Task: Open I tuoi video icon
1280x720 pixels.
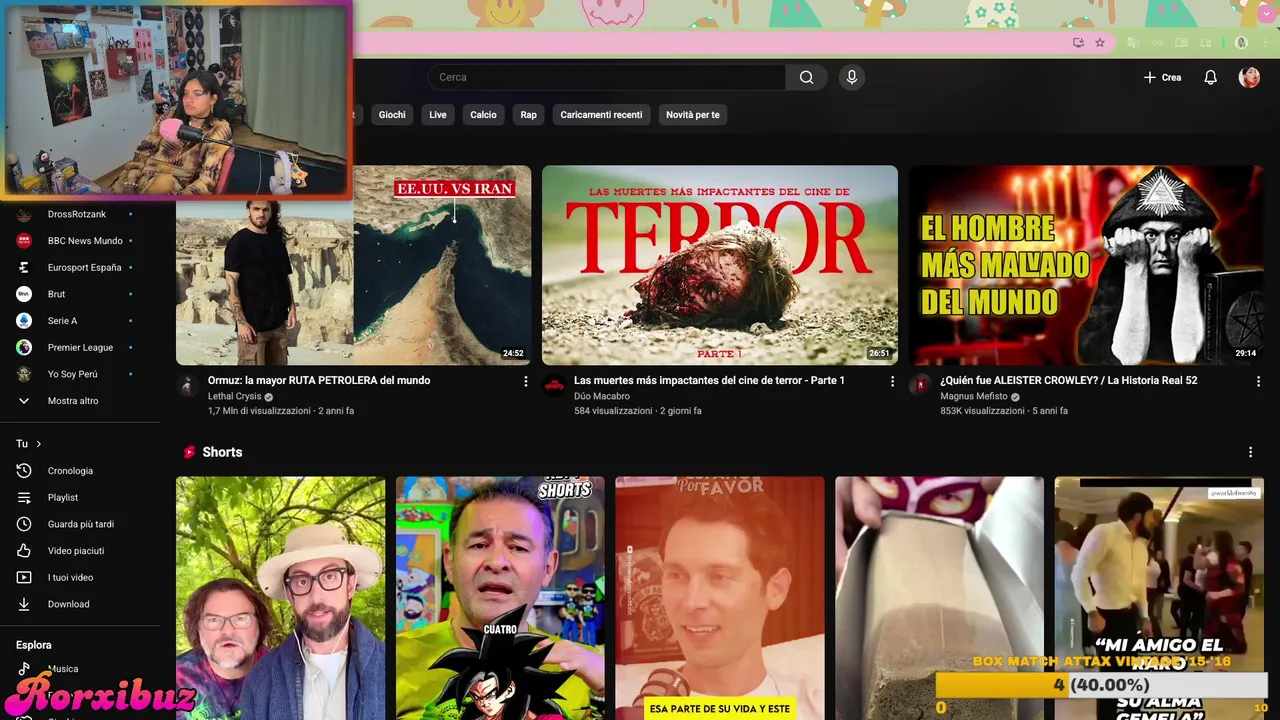Action: (24, 577)
